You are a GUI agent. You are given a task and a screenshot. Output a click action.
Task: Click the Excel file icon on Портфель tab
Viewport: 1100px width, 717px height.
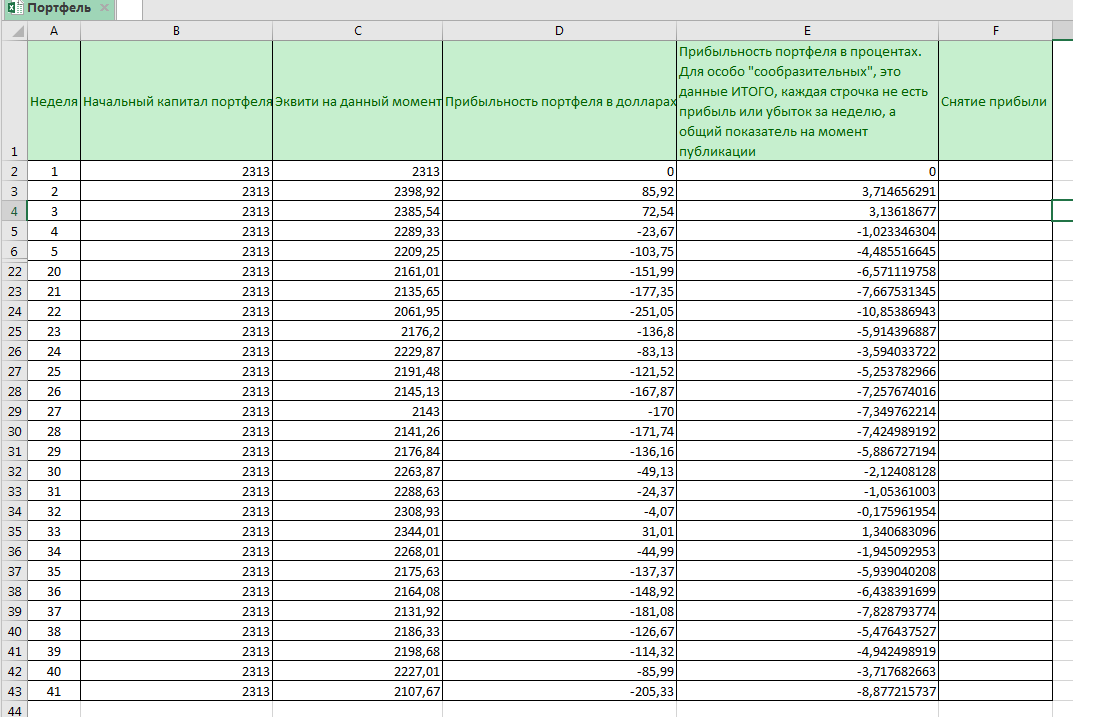pos(14,8)
